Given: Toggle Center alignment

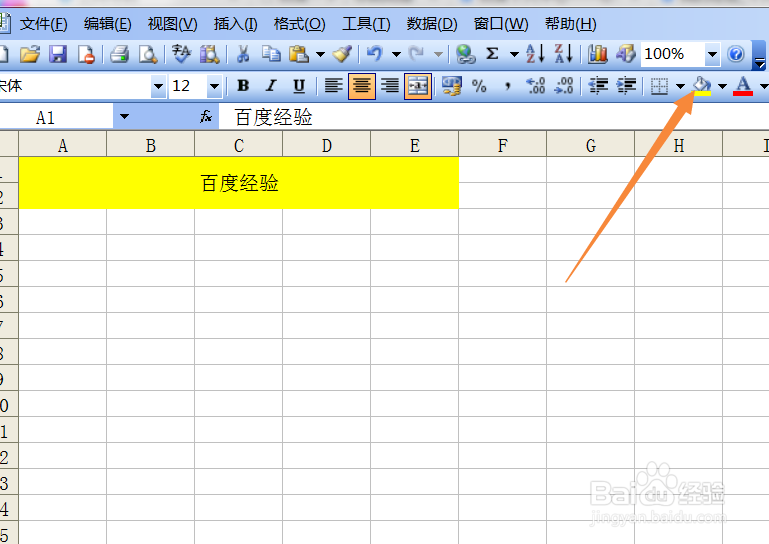Looking at the screenshot, I should (x=362, y=86).
